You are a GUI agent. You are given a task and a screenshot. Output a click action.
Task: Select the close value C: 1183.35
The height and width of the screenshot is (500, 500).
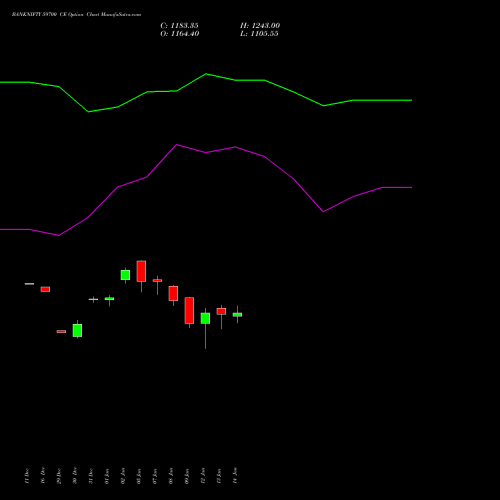[179, 26]
